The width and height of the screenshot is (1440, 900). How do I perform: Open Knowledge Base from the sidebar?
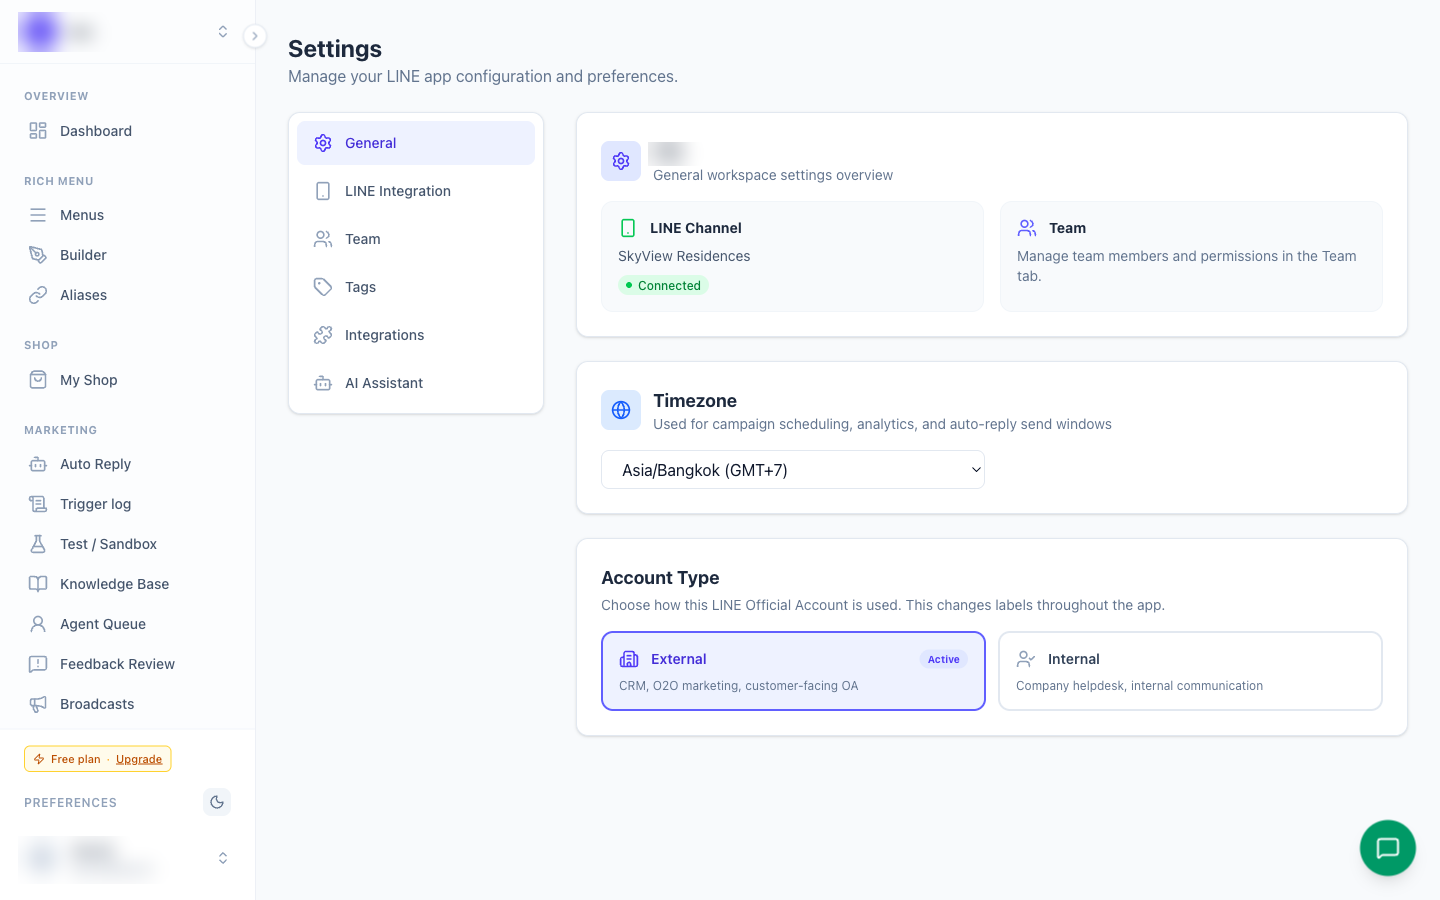click(127, 584)
